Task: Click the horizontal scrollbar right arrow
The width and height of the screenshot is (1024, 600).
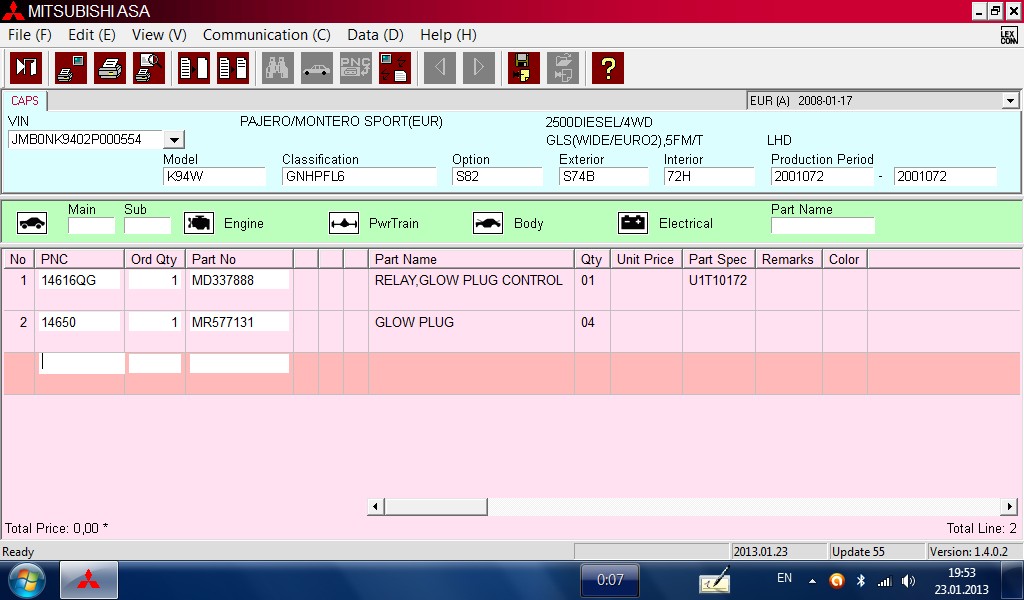Action: coord(1009,507)
